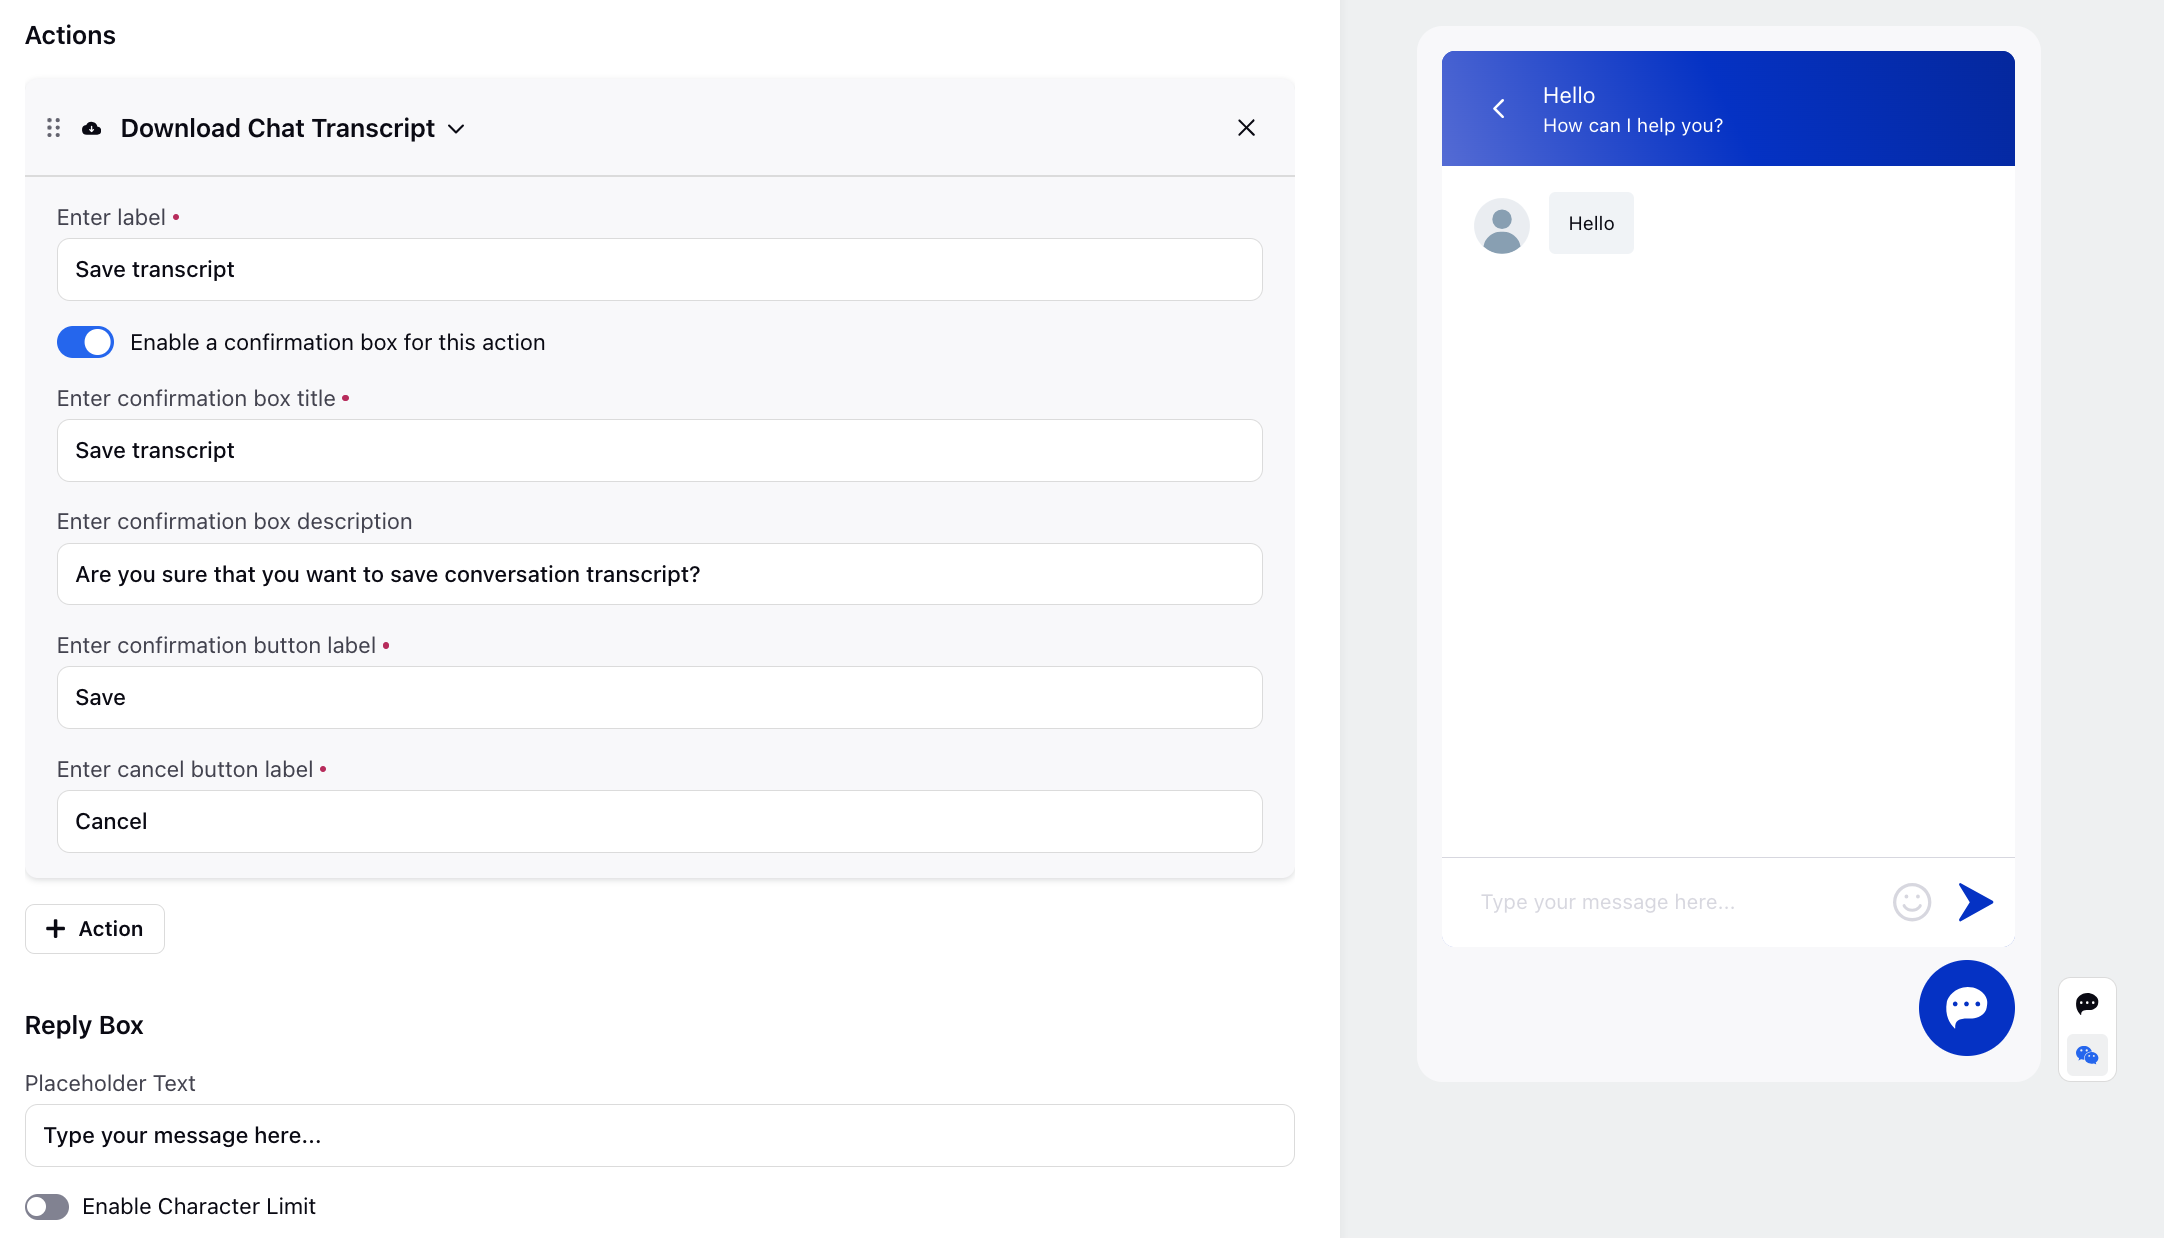Select the blue double chat bubbles preview icon
The height and width of the screenshot is (1238, 2164).
pyautogui.click(x=2087, y=1055)
